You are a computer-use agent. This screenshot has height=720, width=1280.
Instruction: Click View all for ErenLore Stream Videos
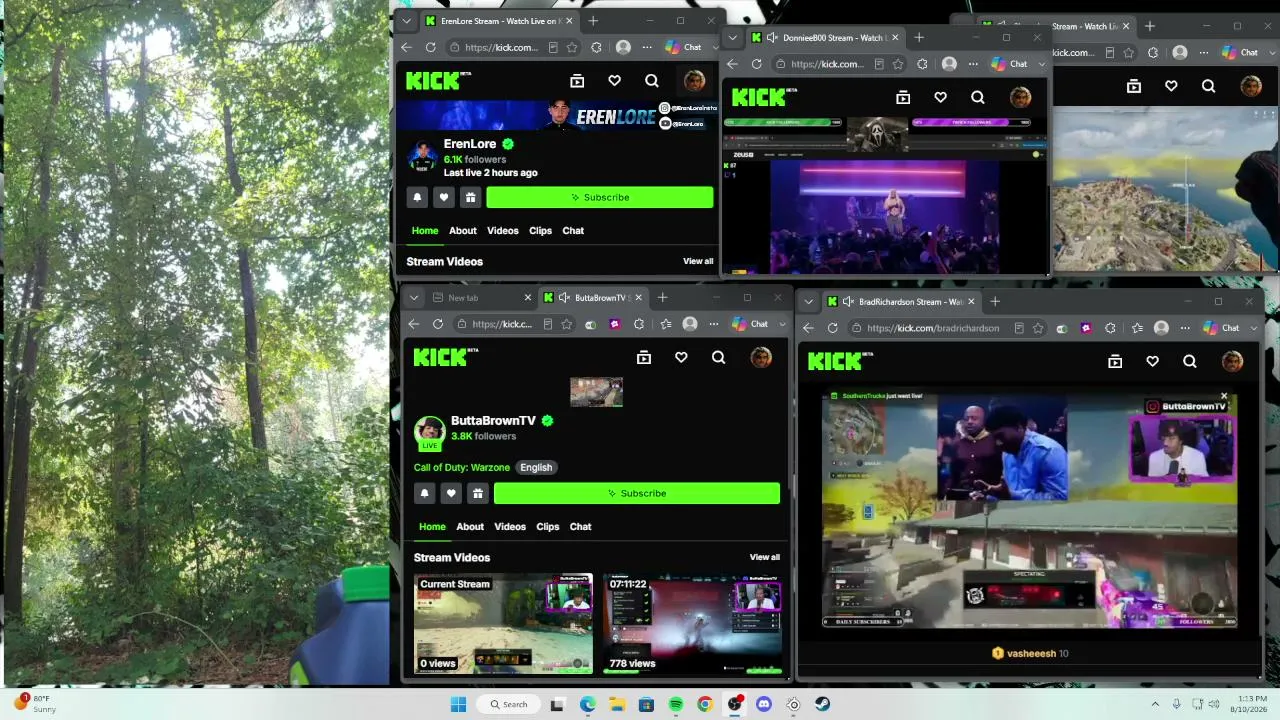click(698, 262)
